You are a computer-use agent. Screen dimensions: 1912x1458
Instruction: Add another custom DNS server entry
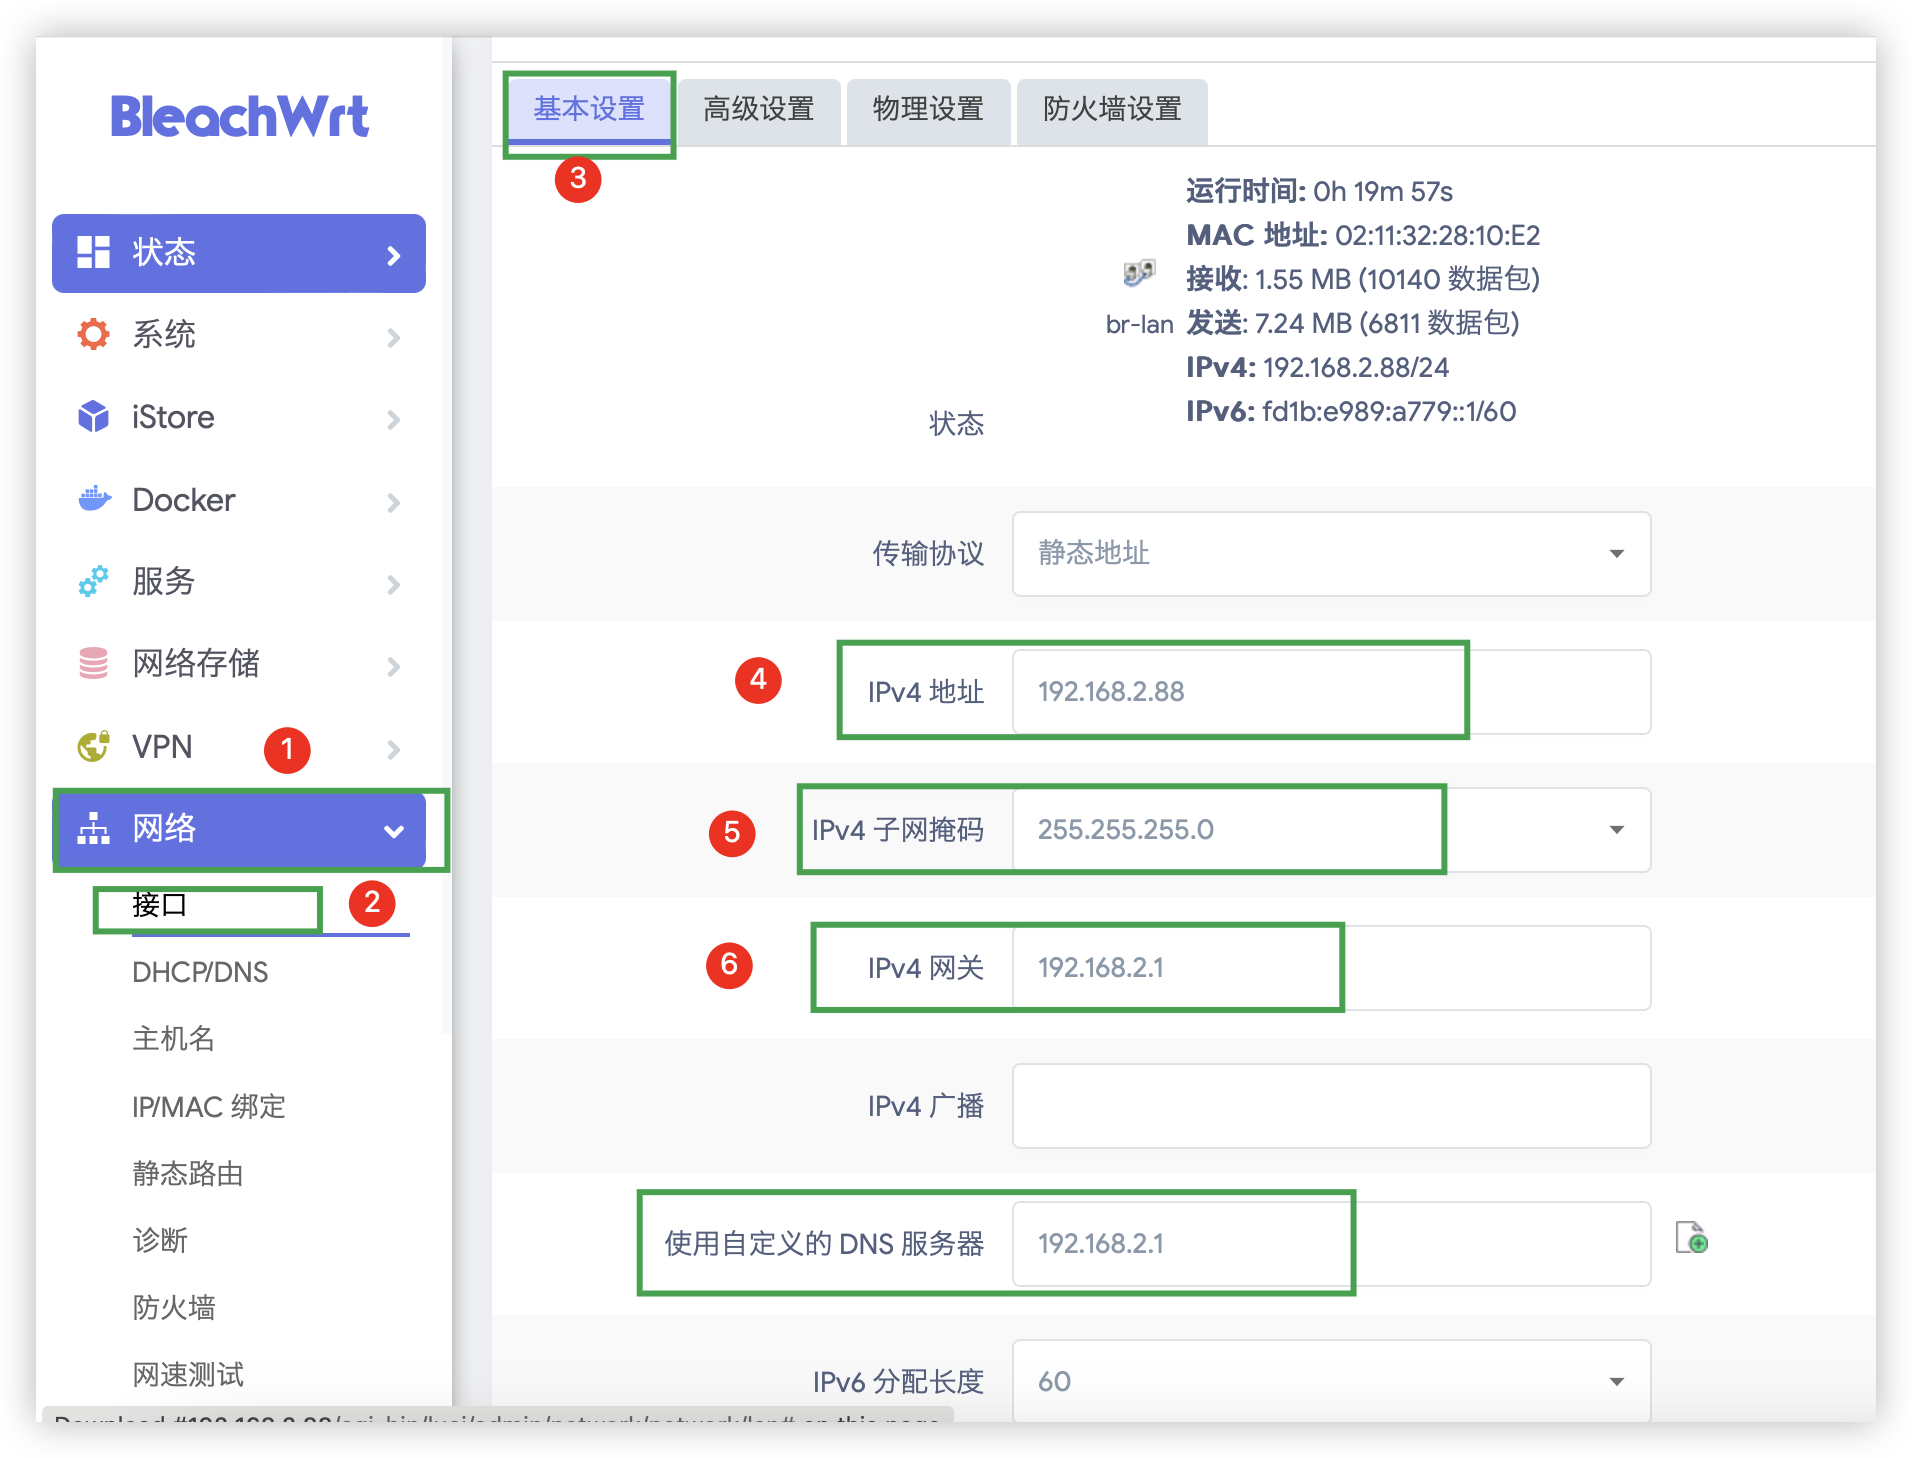[x=1691, y=1238]
